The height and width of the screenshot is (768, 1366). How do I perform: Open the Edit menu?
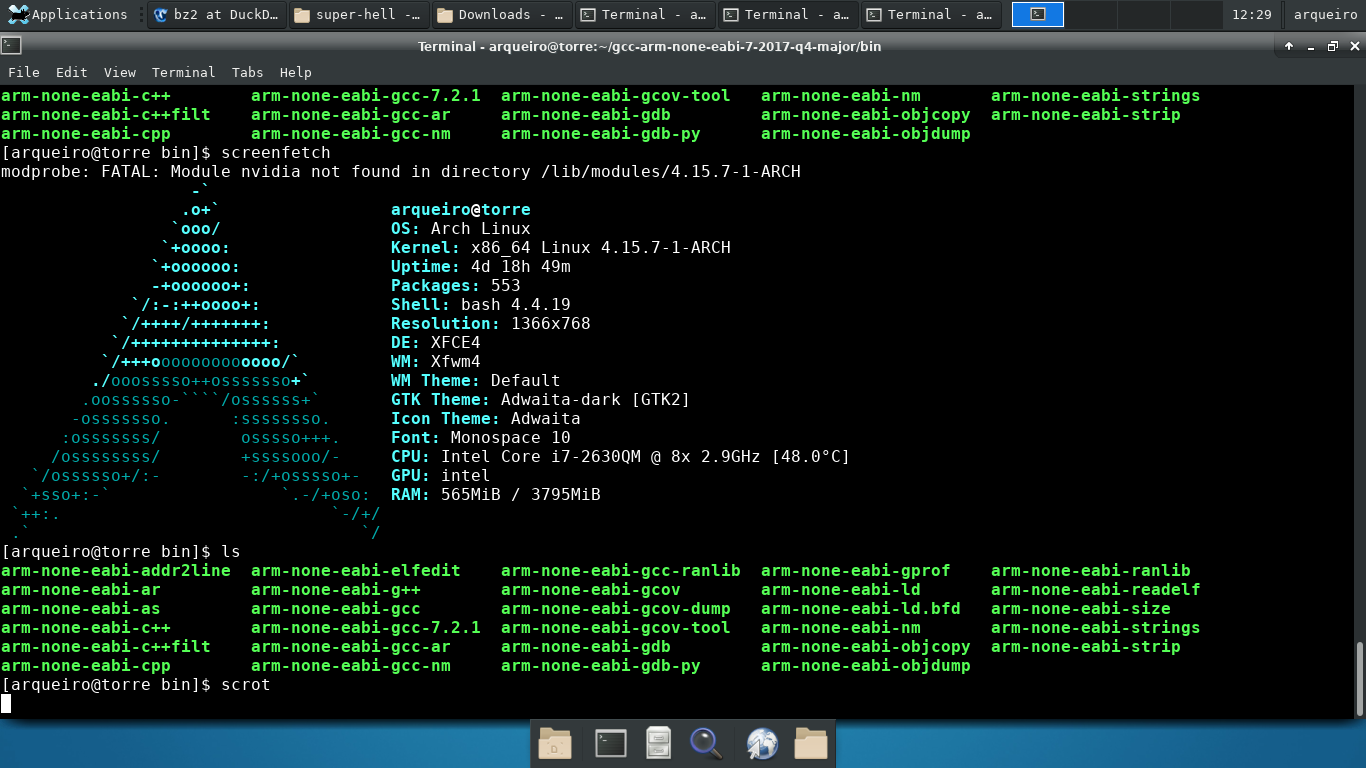[71, 72]
